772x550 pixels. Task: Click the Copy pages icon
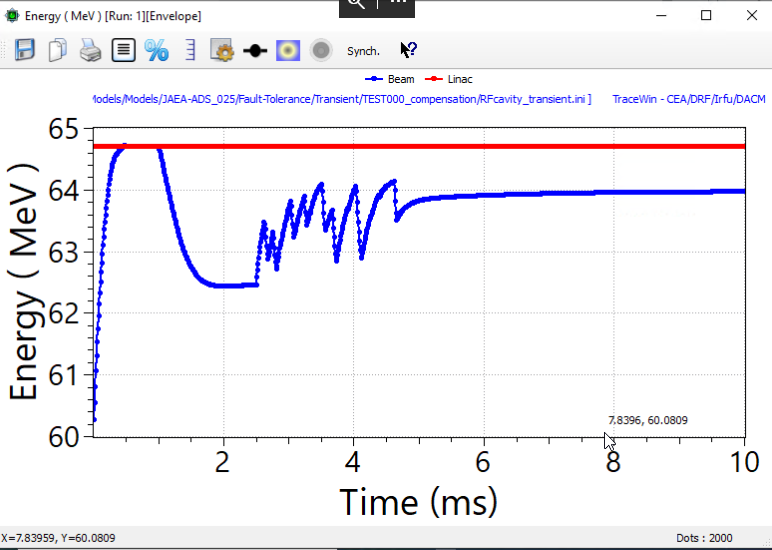coord(57,50)
